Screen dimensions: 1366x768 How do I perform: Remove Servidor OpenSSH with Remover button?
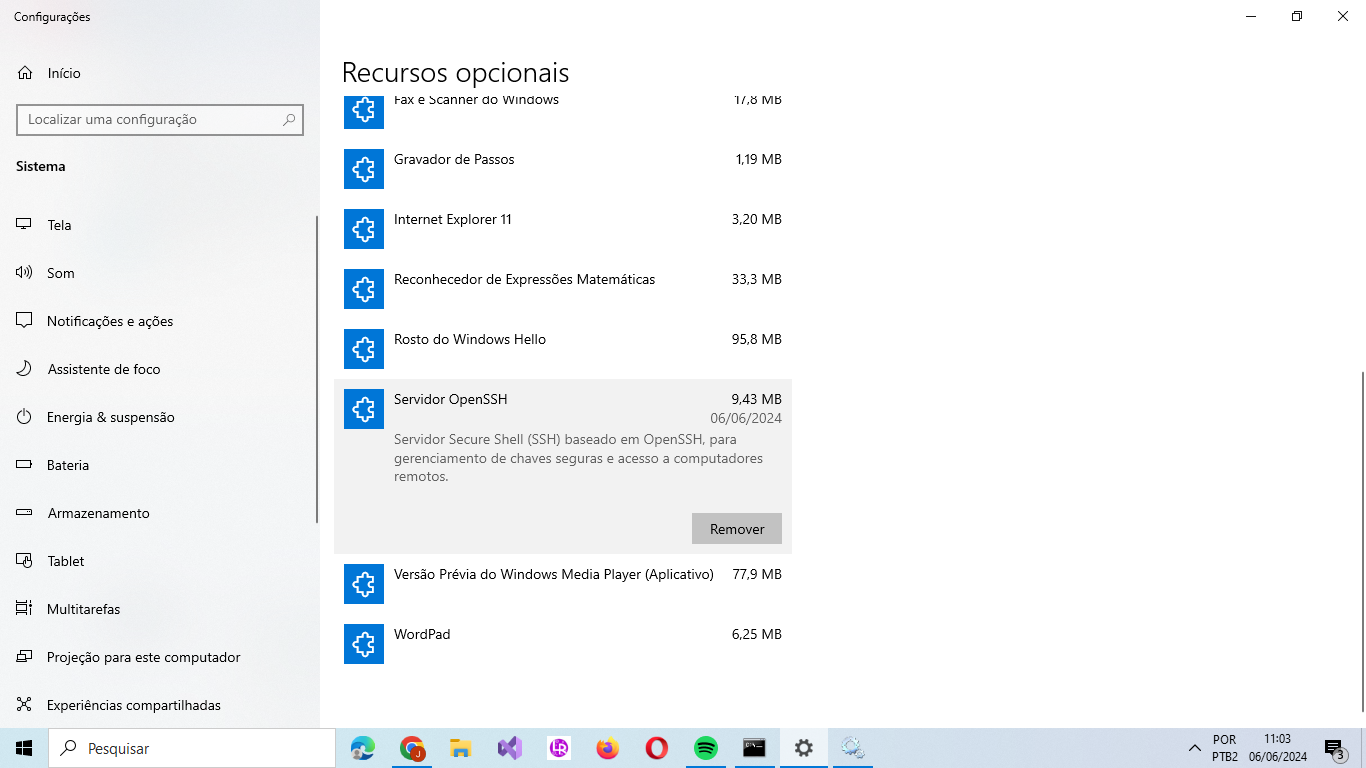pos(737,529)
